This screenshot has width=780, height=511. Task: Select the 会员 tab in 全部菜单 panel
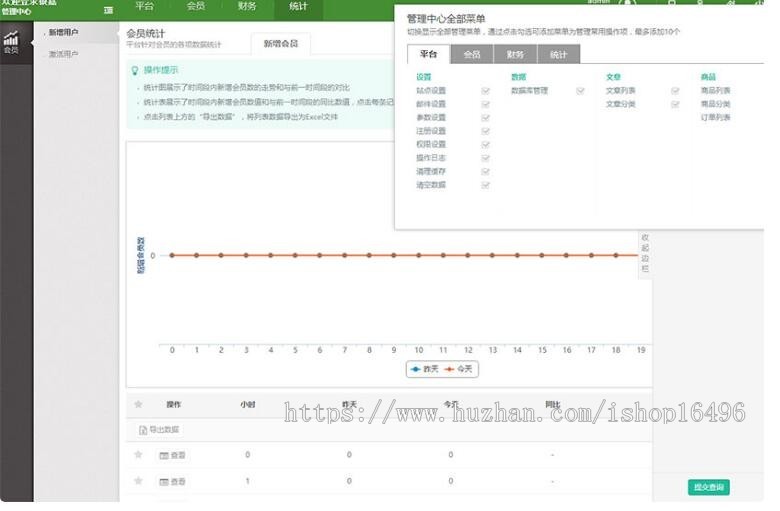tap(472, 55)
